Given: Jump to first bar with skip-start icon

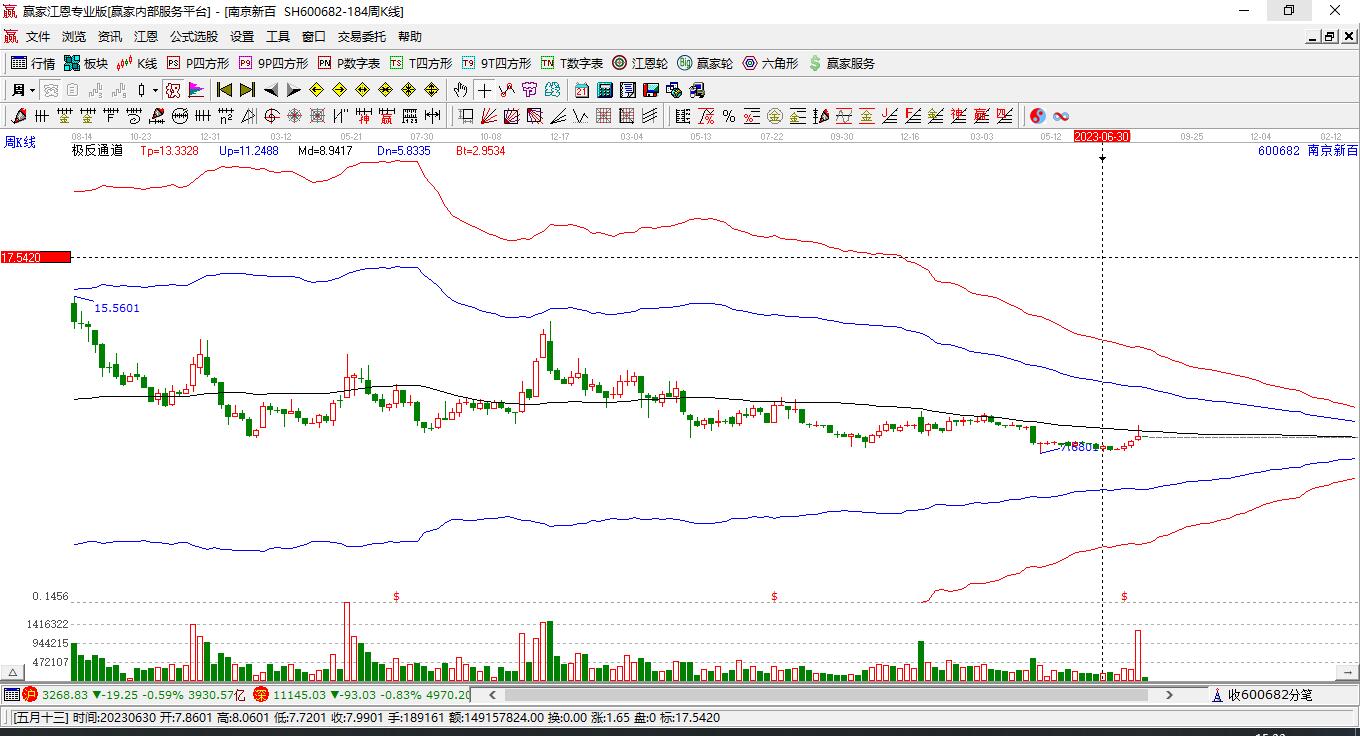Looking at the screenshot, I should [224, 90].
